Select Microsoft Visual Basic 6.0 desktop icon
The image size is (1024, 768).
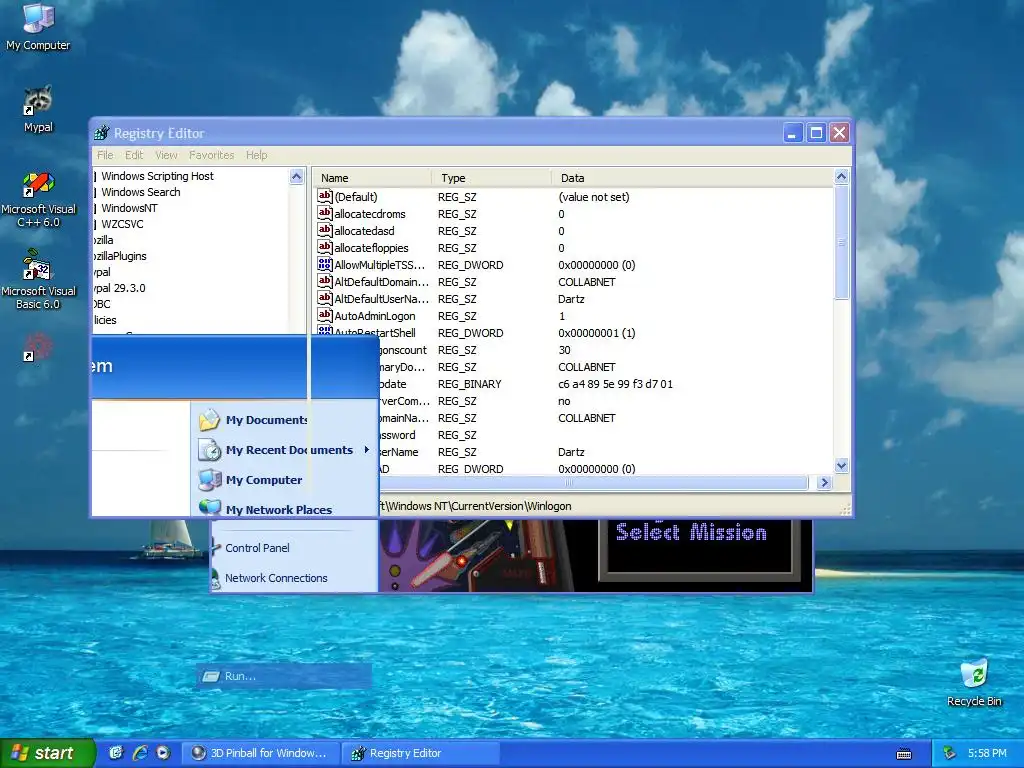point(38,280)
